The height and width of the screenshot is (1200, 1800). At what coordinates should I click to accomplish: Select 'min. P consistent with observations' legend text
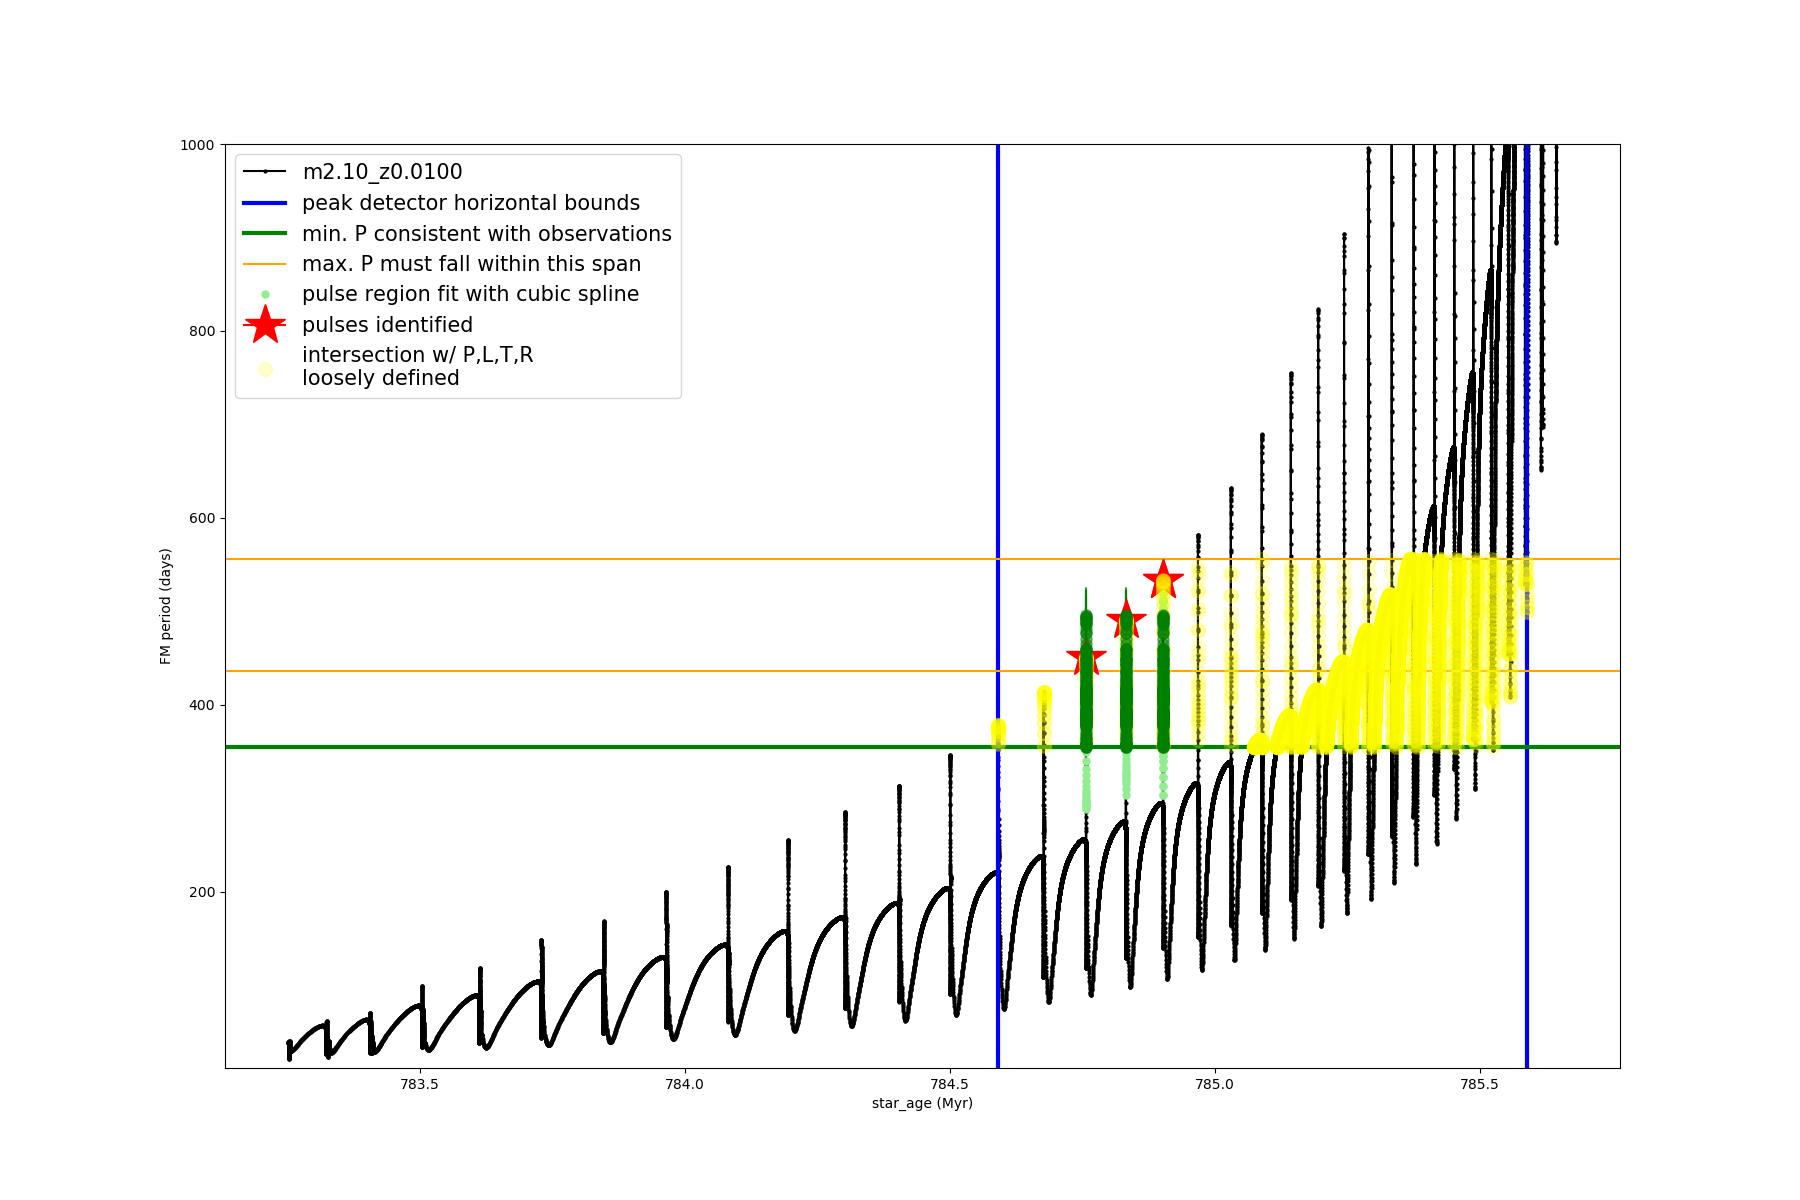[x=487, y=234]
